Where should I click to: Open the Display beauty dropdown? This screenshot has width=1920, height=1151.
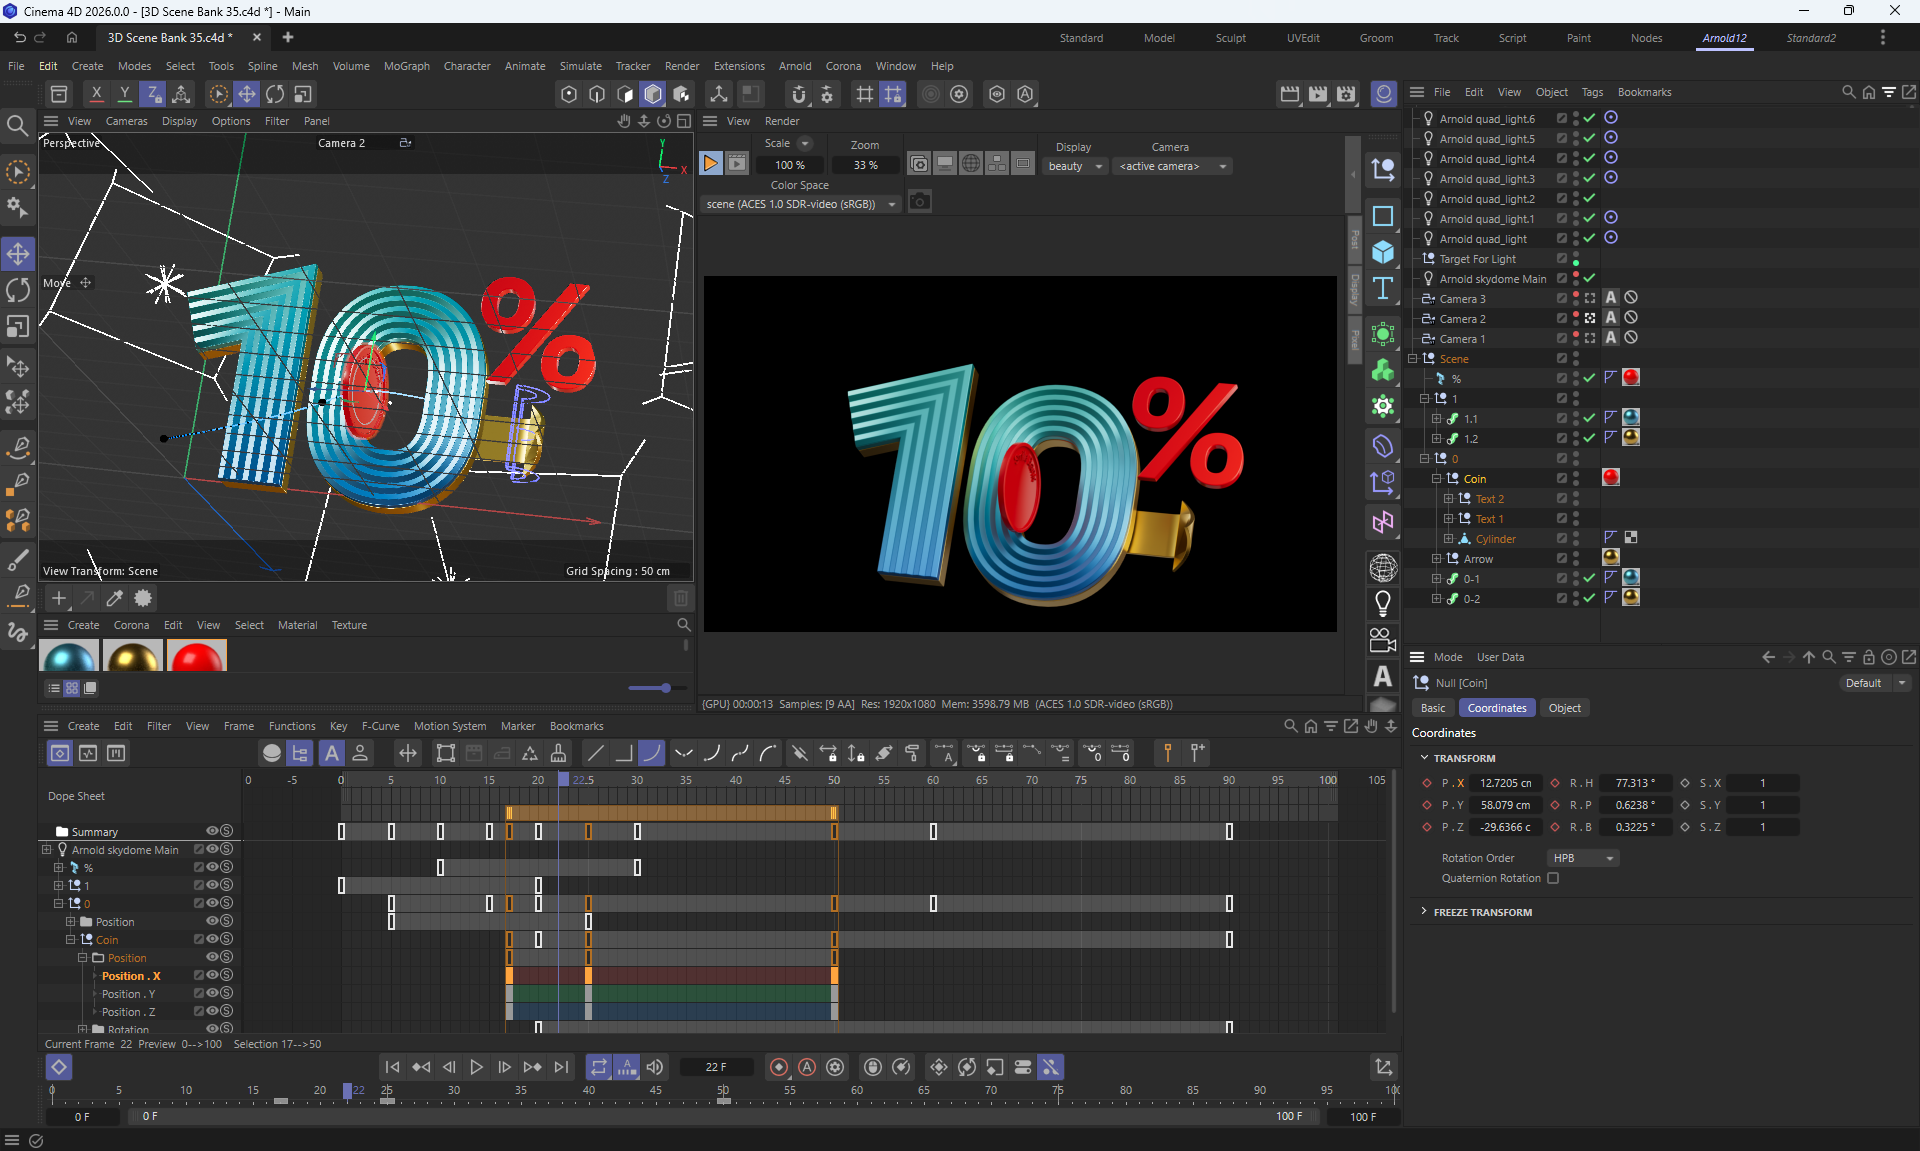[x=1074, y=166]
